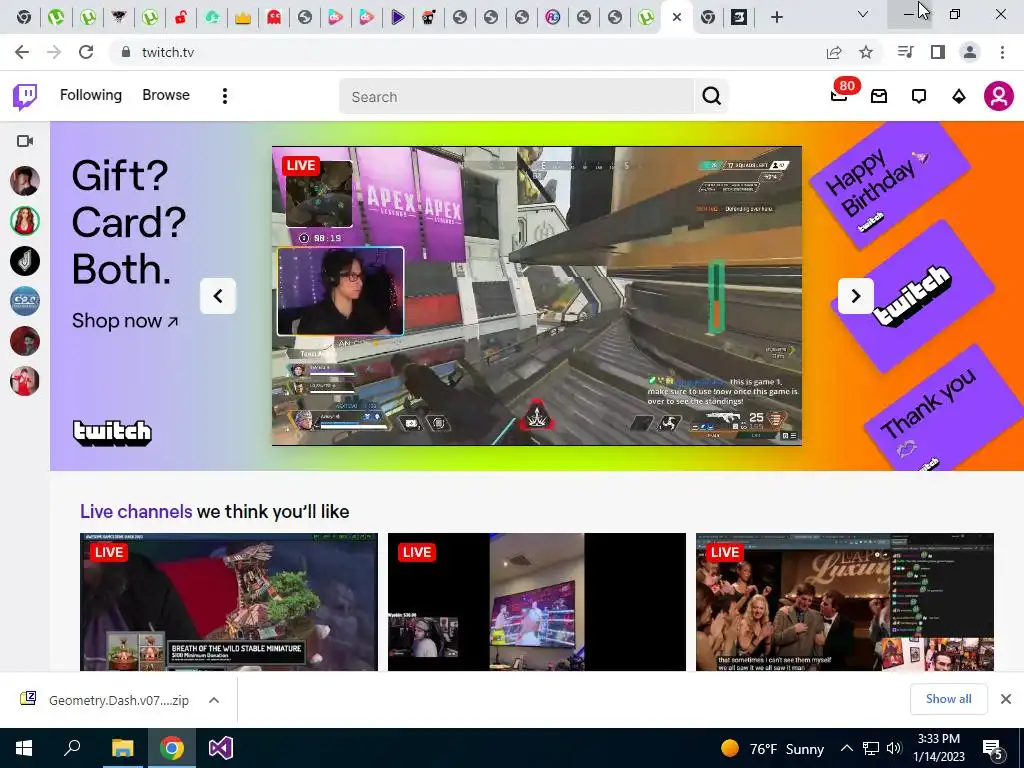Open Visual Studio from taskbar

(x=221, y=748)
